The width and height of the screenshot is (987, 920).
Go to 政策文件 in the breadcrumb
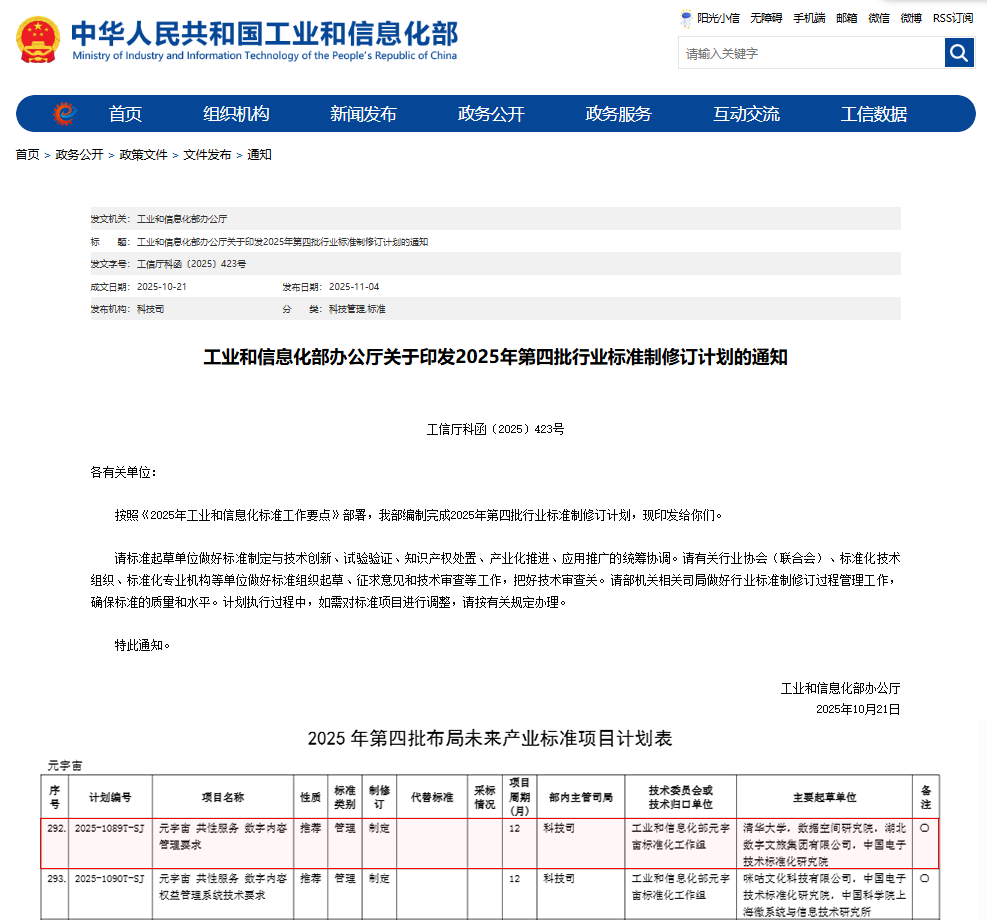pos(144,155)
